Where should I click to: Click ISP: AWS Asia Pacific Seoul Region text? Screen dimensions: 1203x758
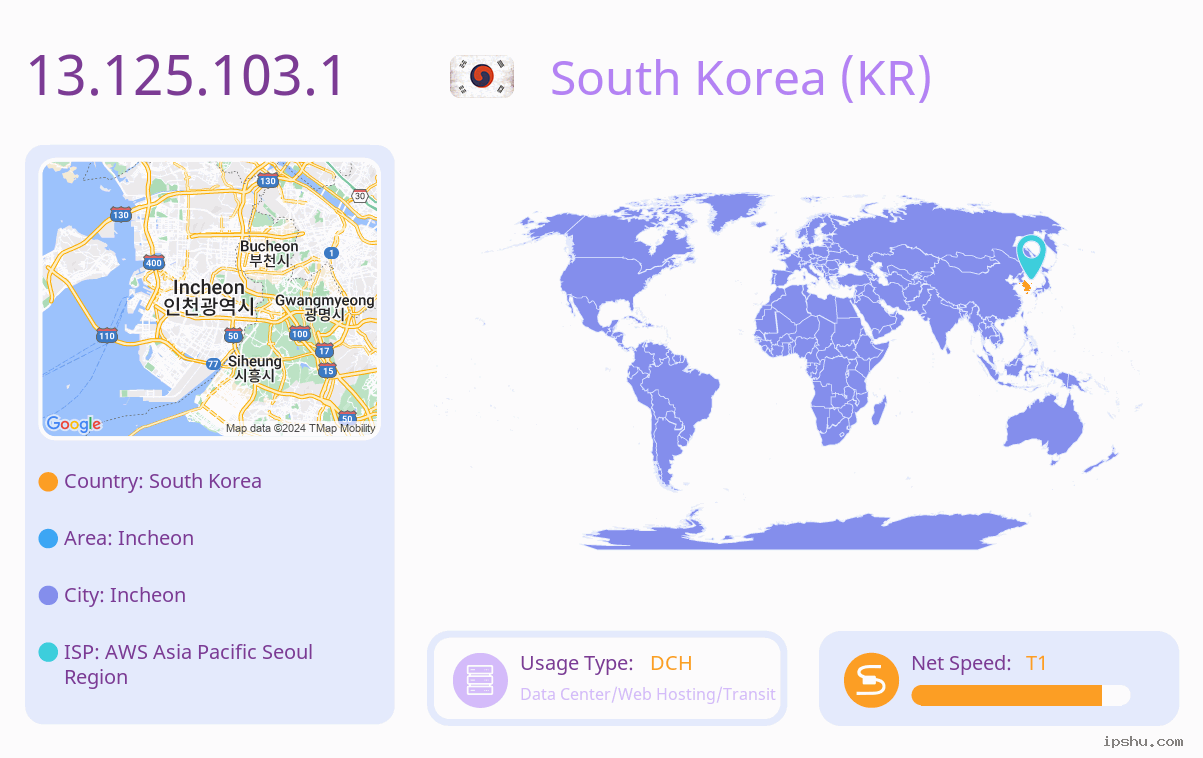[x=188, y=664]
